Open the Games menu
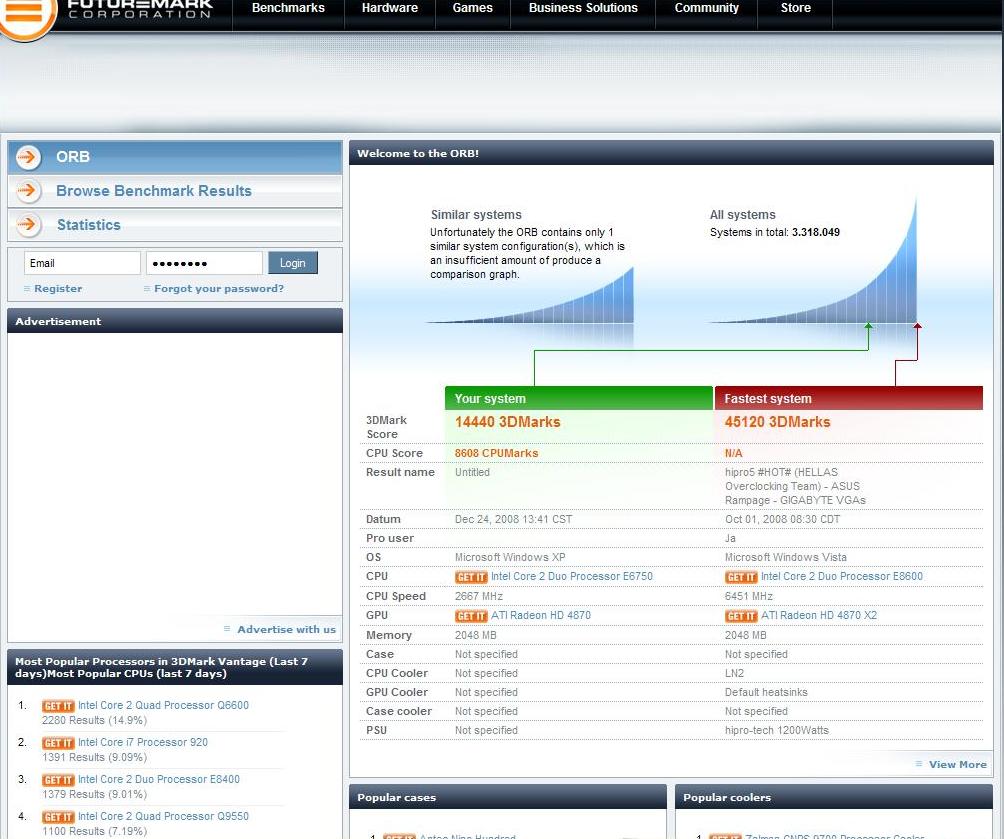The image size is (1004, 839). click(473, 8)
